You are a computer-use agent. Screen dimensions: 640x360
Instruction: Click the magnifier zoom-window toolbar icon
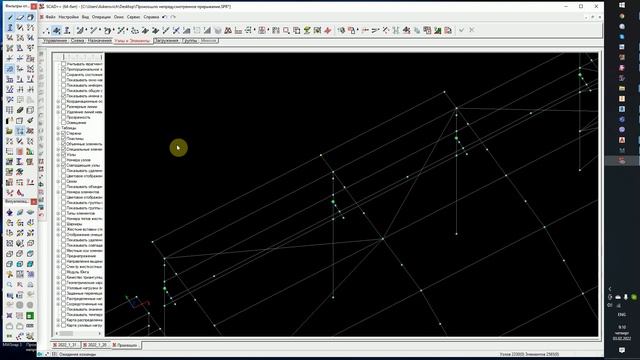[x=287, y=30]
